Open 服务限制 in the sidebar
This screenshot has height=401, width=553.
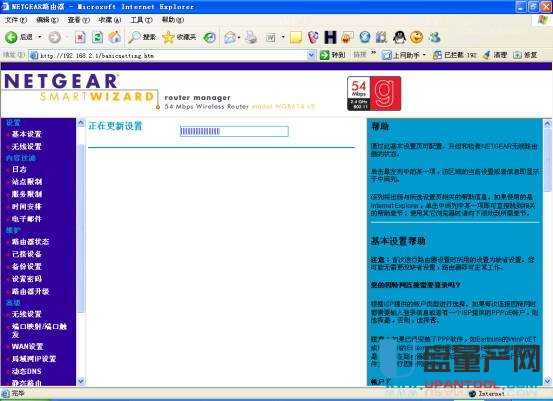click(27, 194)
